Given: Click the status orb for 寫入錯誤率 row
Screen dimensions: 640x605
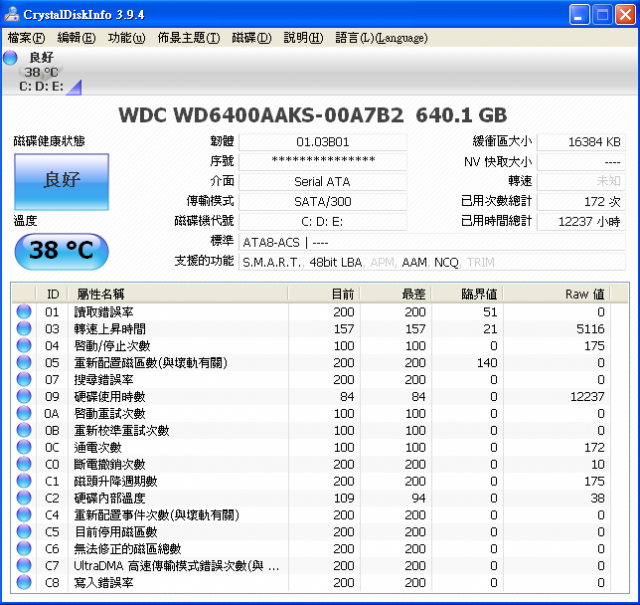Looking at the screenshot, I should [x=24, y=582].
